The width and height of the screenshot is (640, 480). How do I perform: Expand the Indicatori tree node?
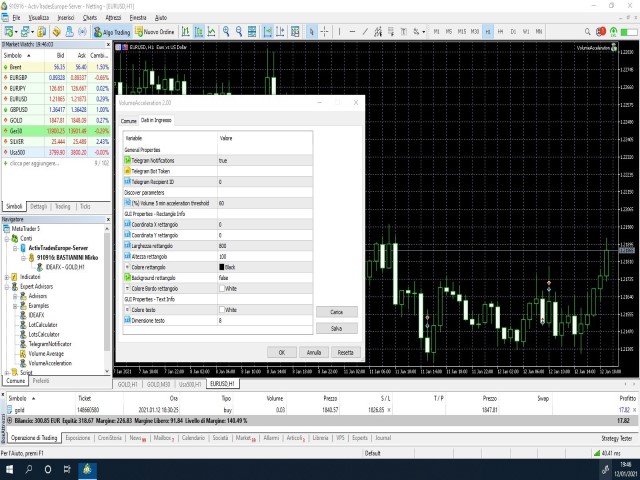point(7,277)
